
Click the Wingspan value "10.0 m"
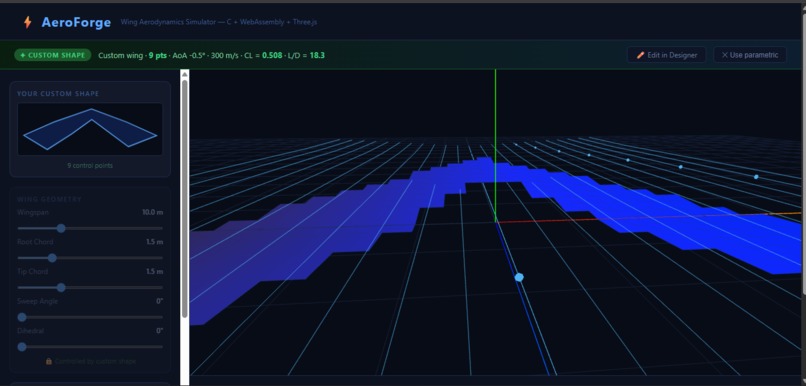click(153, 212)
